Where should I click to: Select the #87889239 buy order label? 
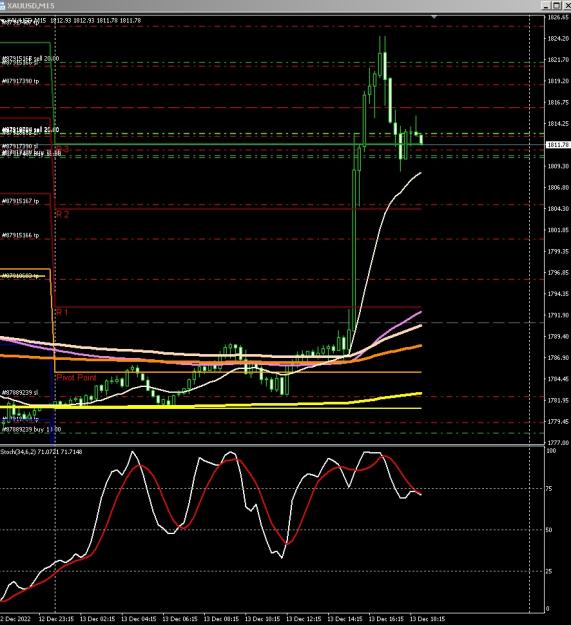[x=31, y=429]
